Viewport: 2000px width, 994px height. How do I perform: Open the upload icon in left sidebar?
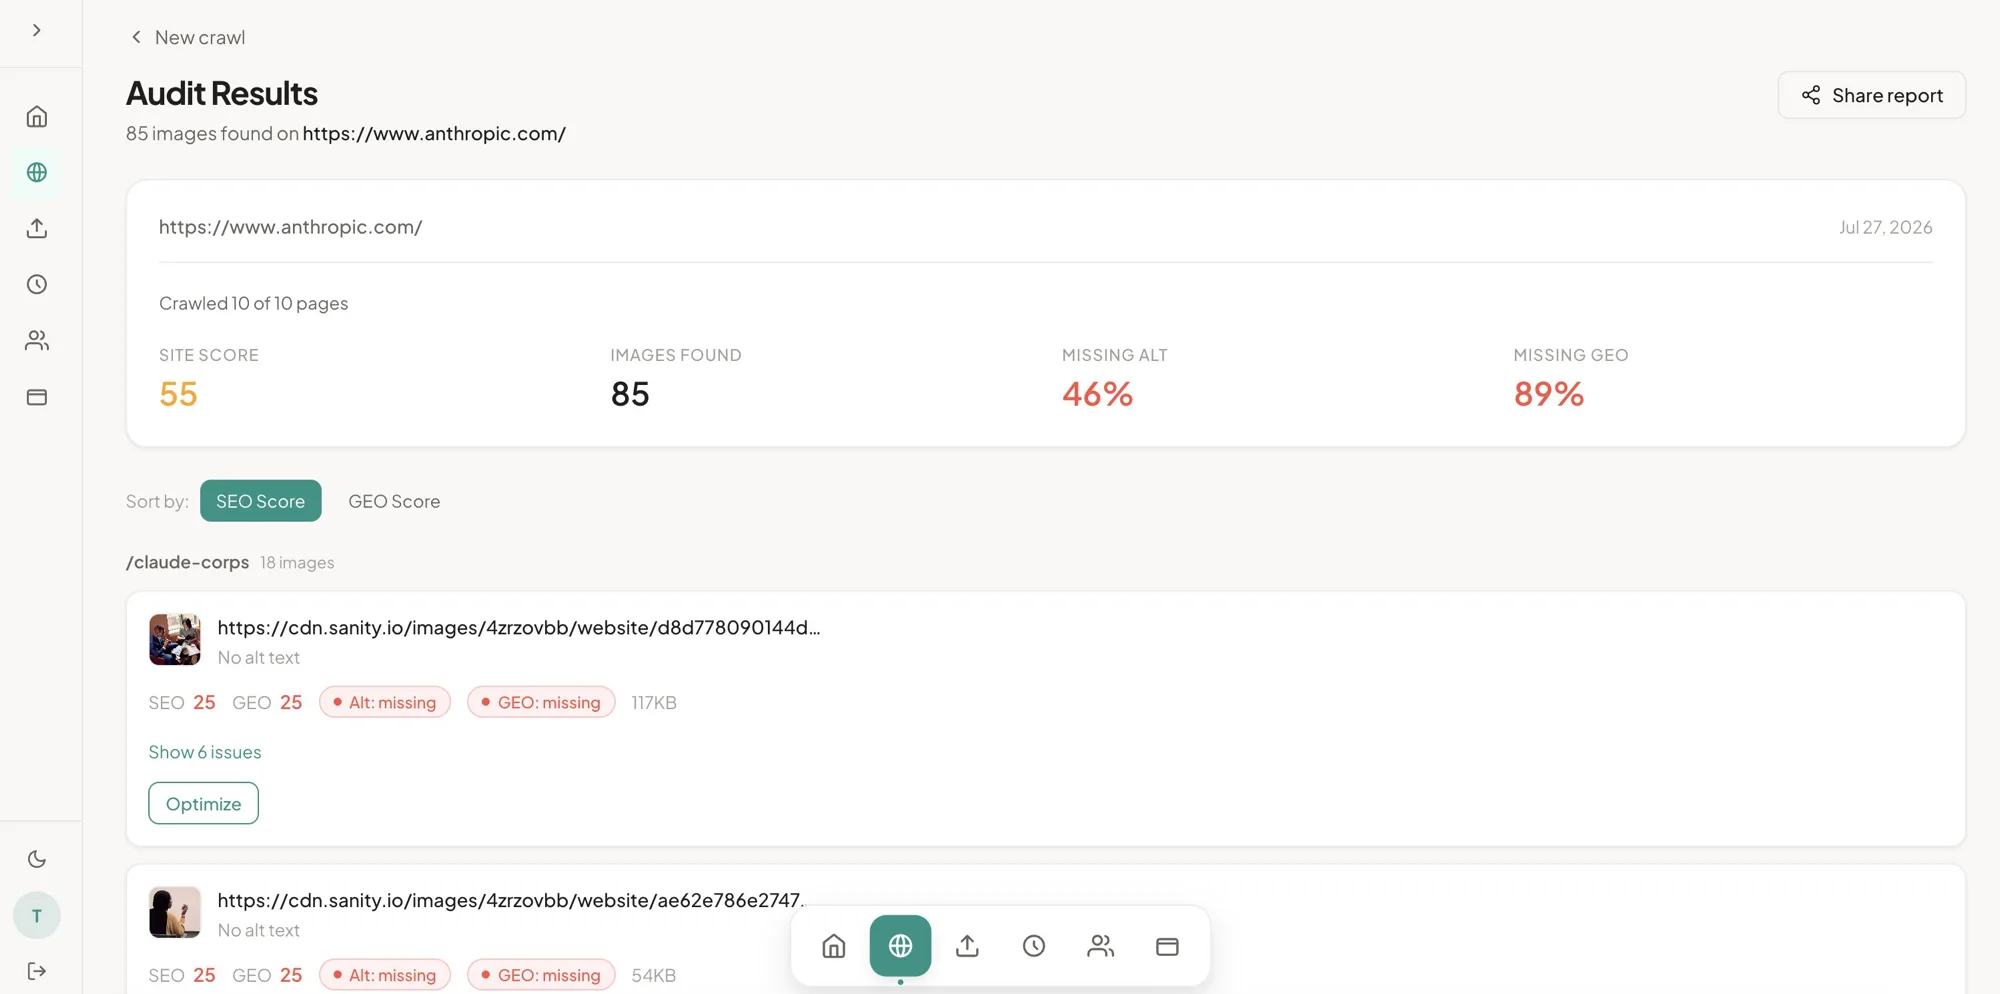point(37,229)
